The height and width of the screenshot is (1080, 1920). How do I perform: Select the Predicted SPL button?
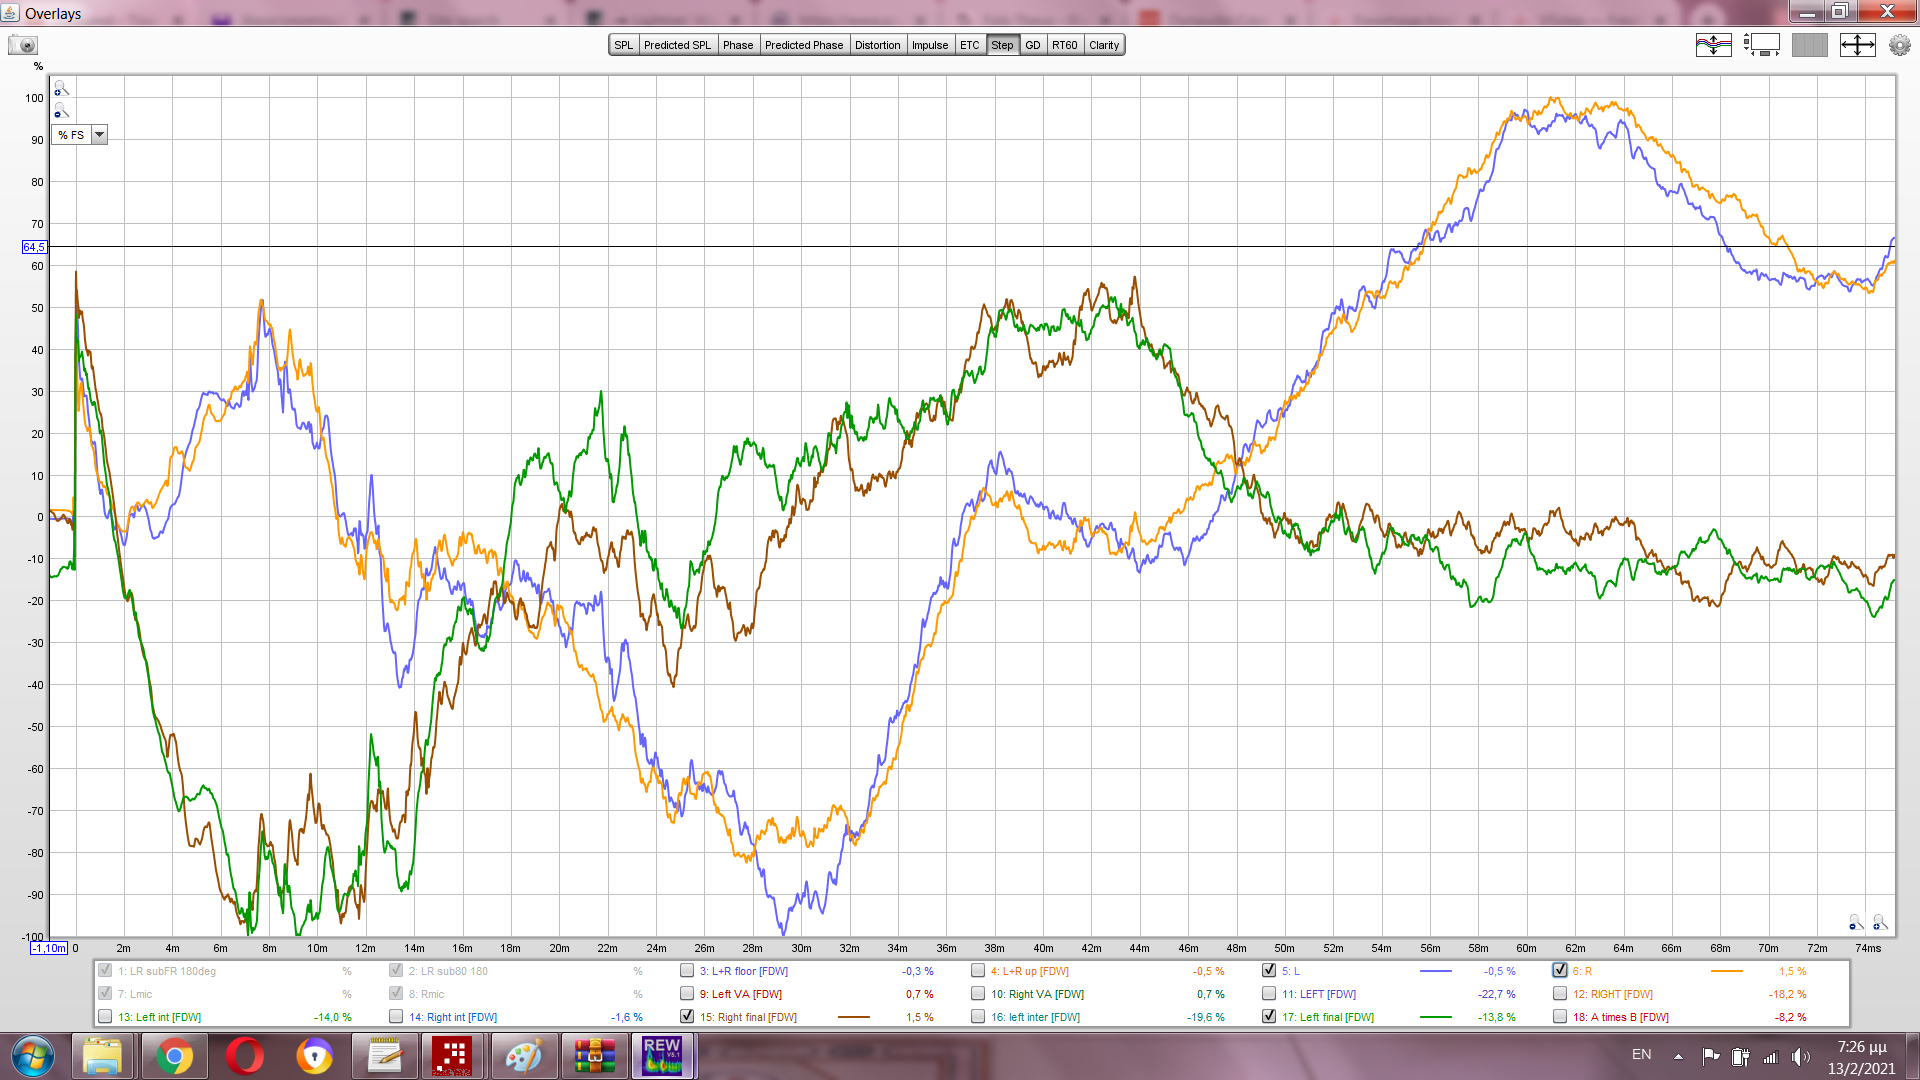point(677,45)
